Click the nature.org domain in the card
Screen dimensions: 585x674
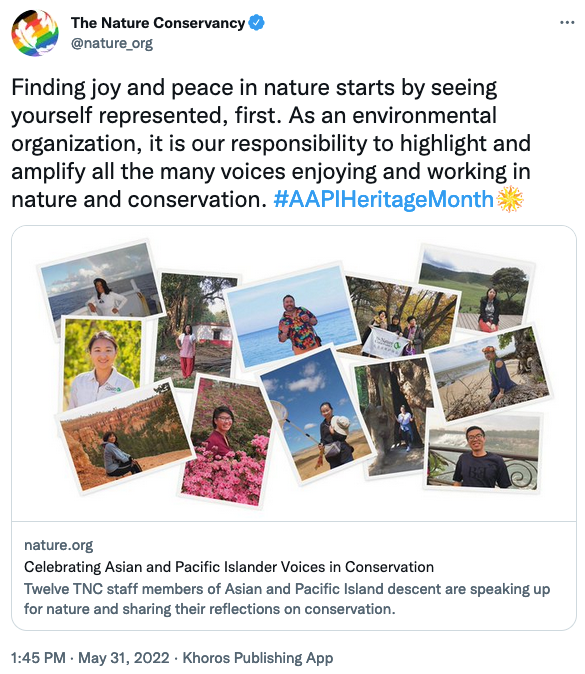pos(58,545)
